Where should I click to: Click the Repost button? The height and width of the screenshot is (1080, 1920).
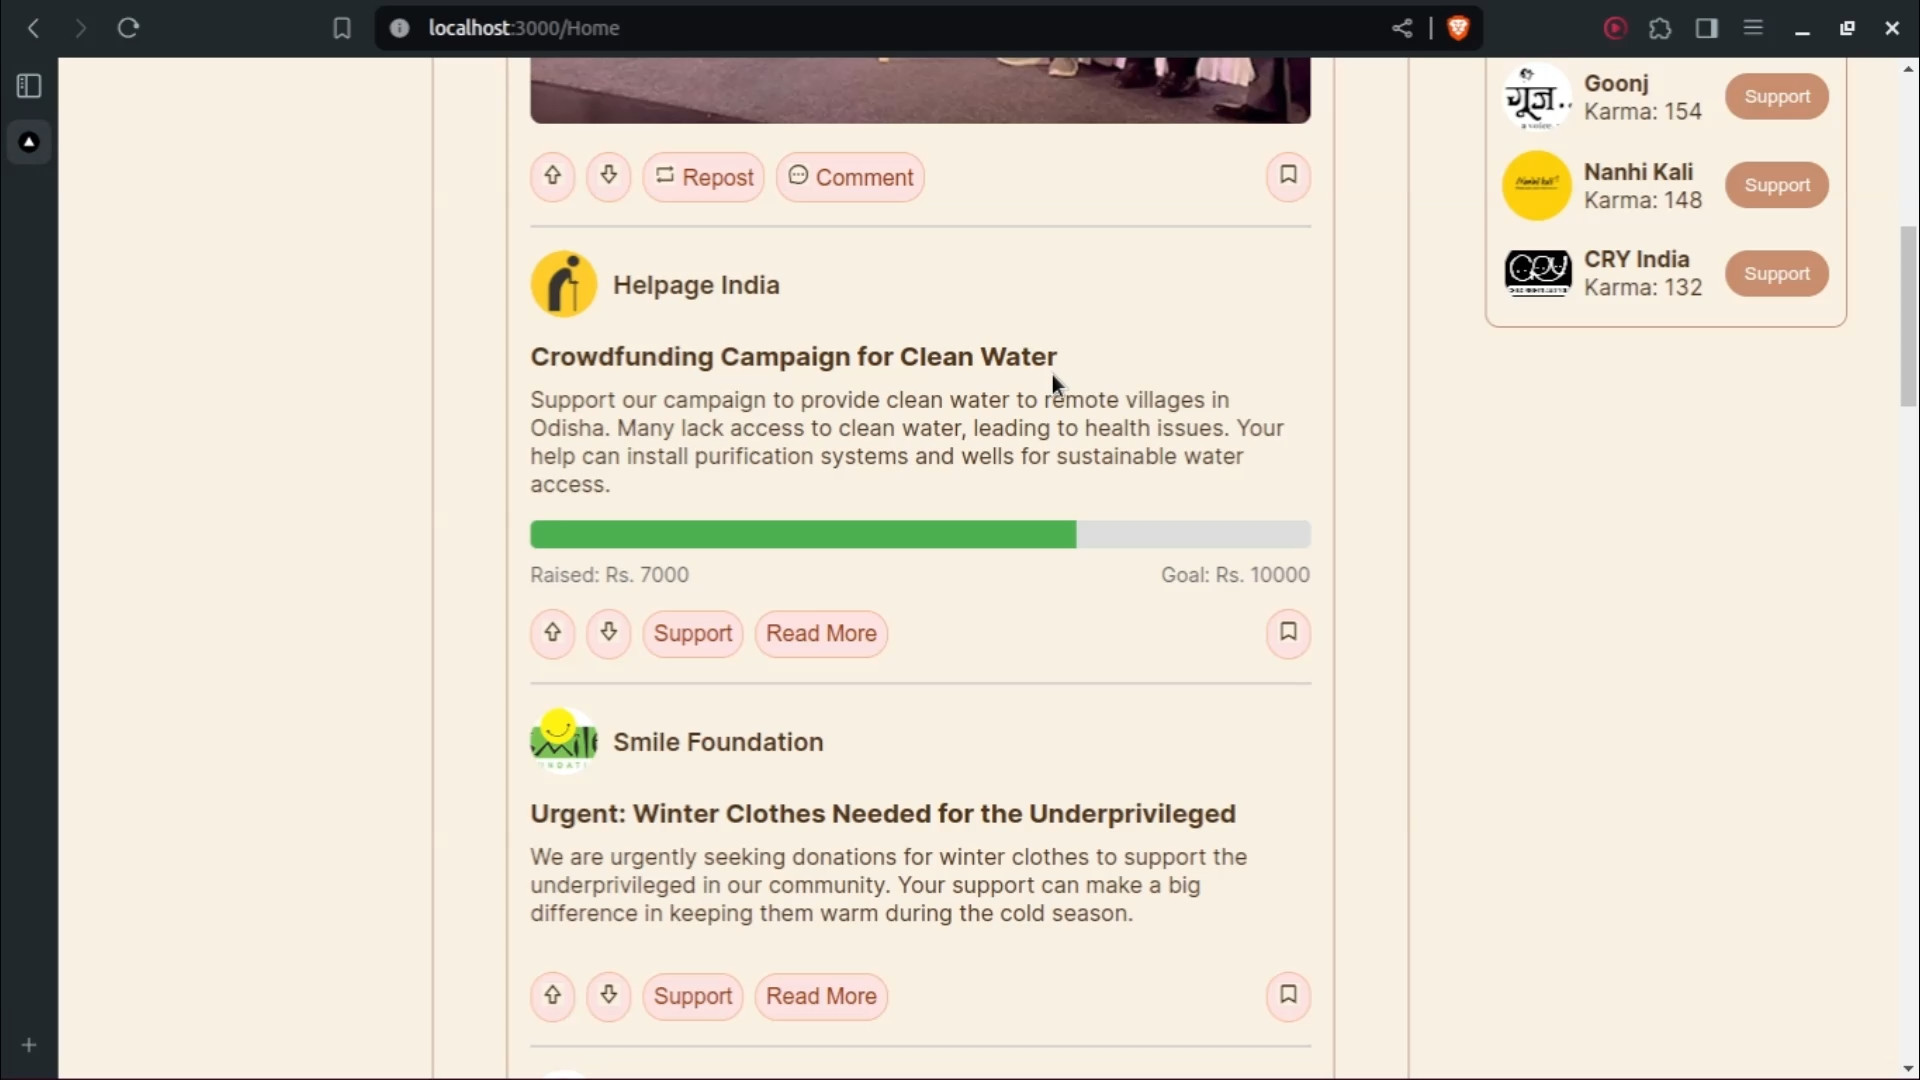click(x=703, y=177)
